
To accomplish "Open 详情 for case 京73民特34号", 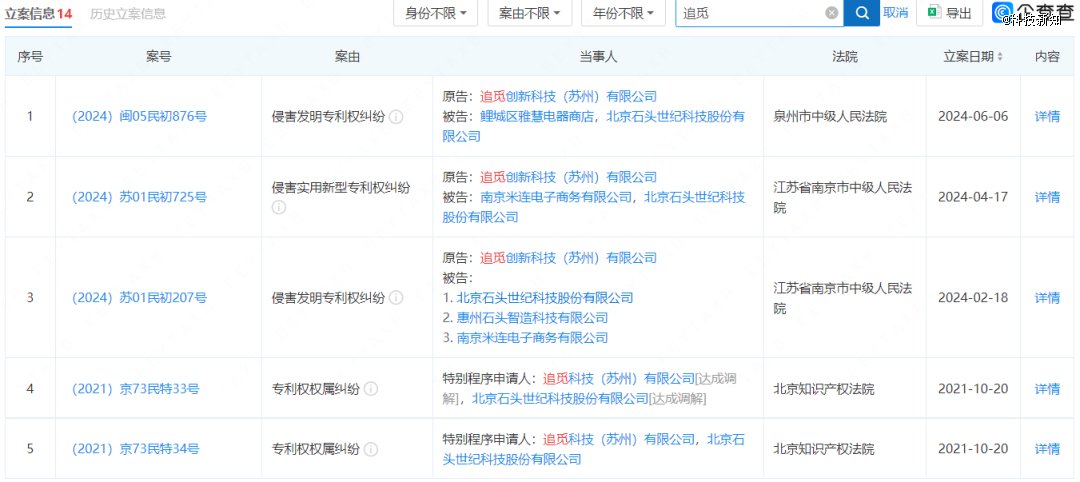I will [1048, 450].
